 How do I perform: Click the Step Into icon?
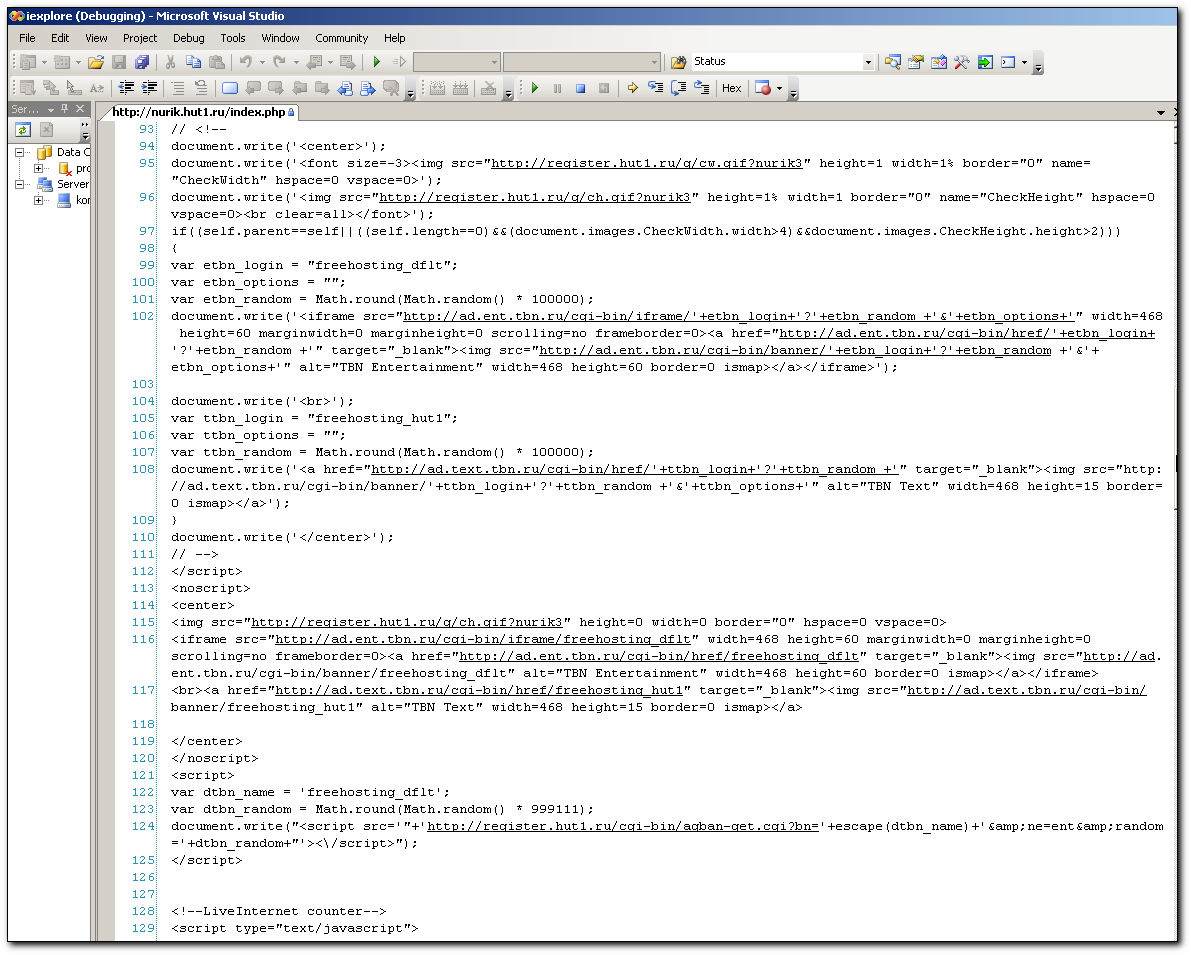pos(656,88)
